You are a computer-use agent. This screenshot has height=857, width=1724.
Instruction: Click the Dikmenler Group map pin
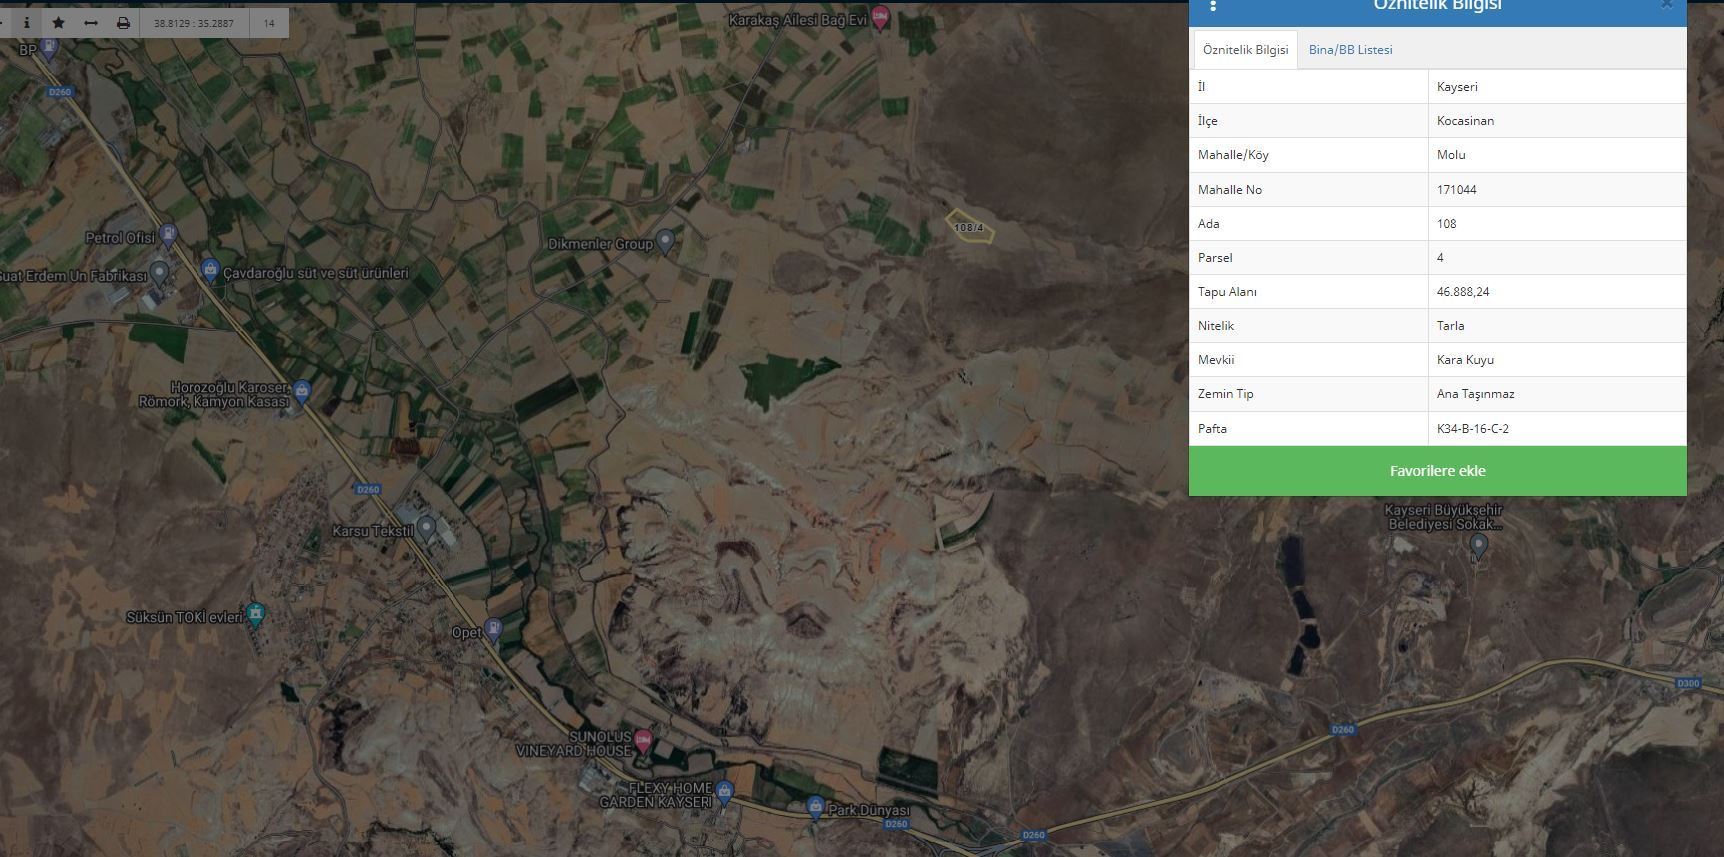pyautogui.click(x=665, y=241)
